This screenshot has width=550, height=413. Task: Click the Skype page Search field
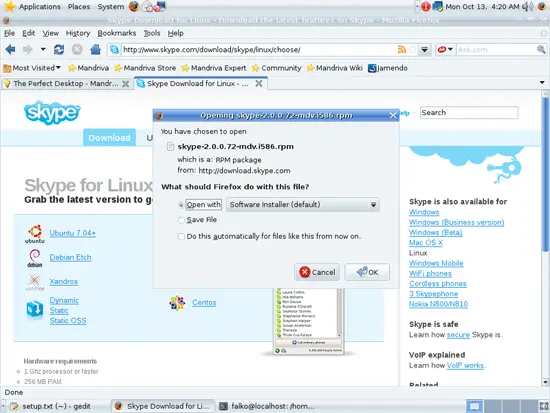click(469, 113)
